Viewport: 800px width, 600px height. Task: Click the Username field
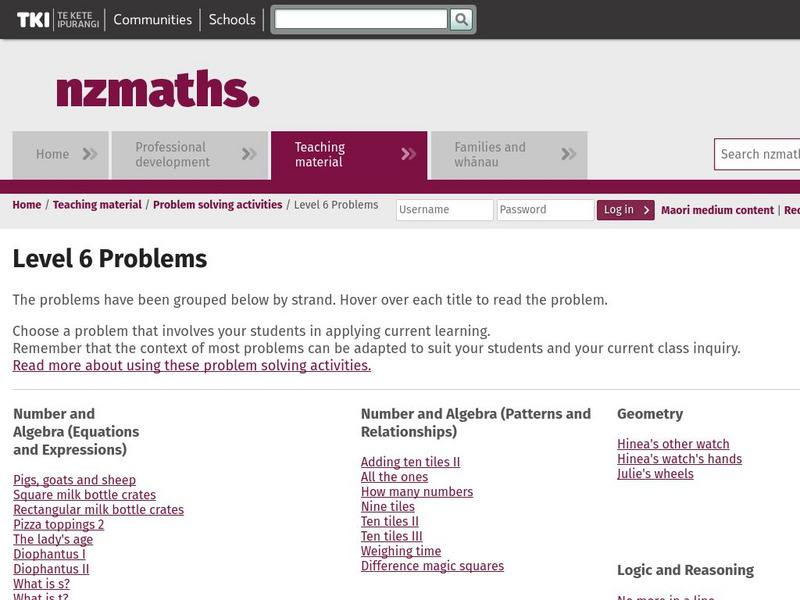tap(444, 210)
